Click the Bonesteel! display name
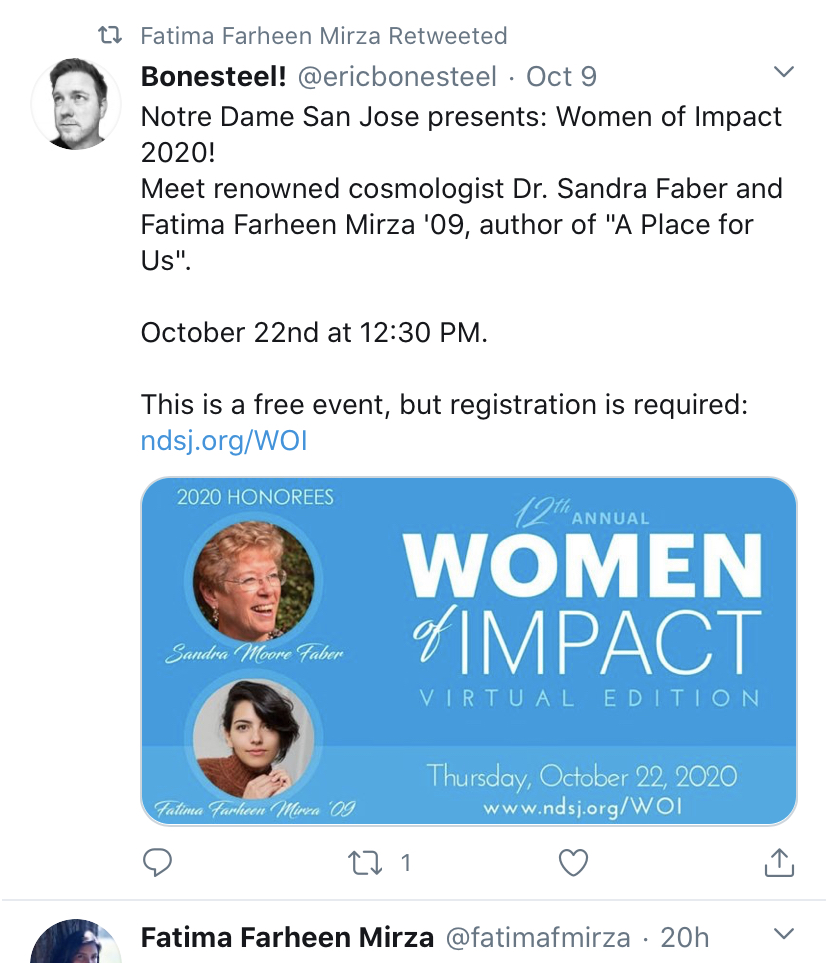The height and width of the screenshot is (963, 828). [x=214, y=77]
